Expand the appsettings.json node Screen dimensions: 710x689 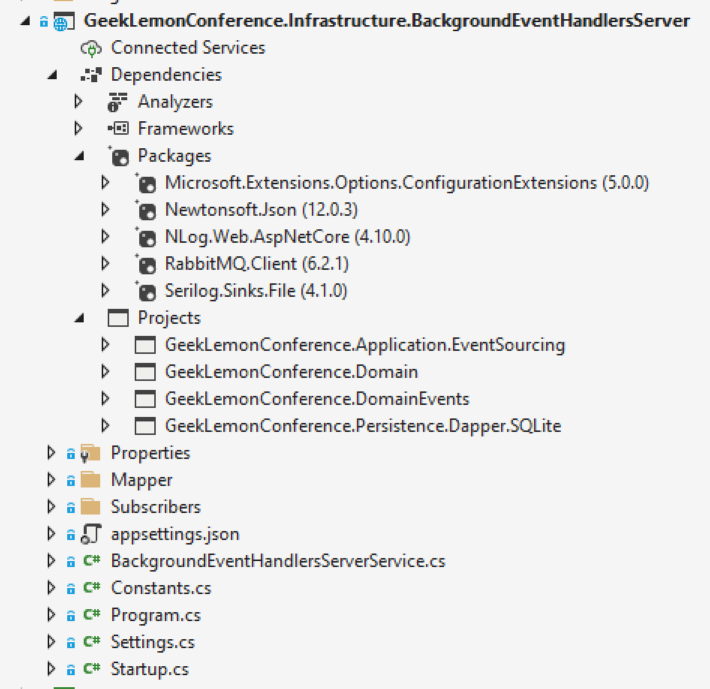(x=51, y=534)
